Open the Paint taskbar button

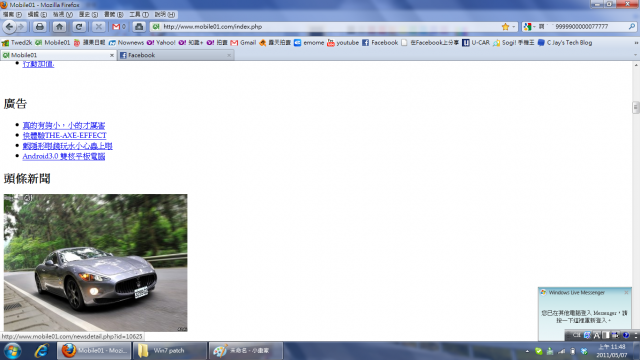(246, 351)
